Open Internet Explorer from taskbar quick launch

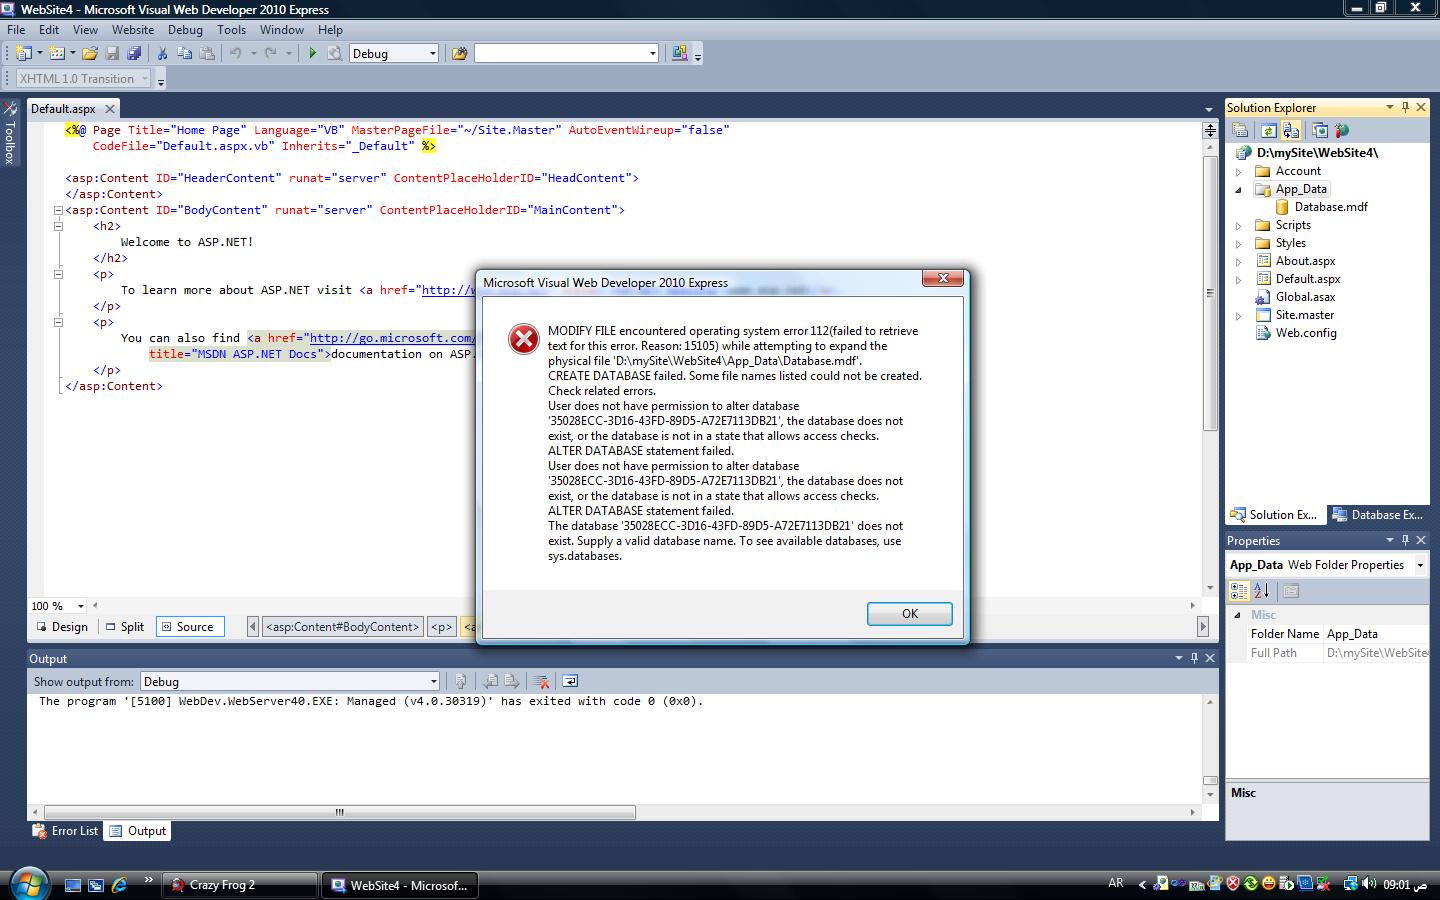120,885
